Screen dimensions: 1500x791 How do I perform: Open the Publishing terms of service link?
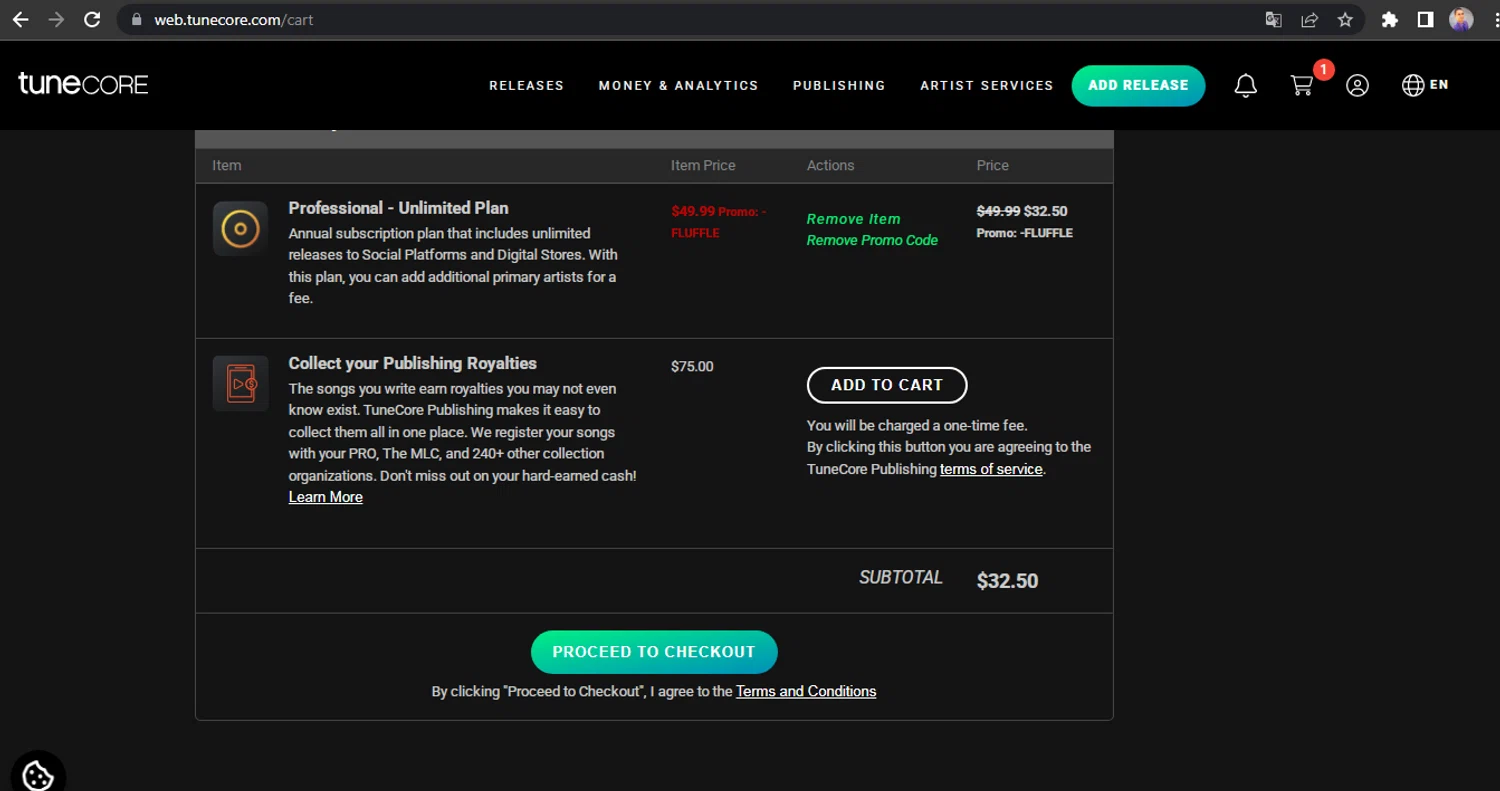(x=991, y=469)
